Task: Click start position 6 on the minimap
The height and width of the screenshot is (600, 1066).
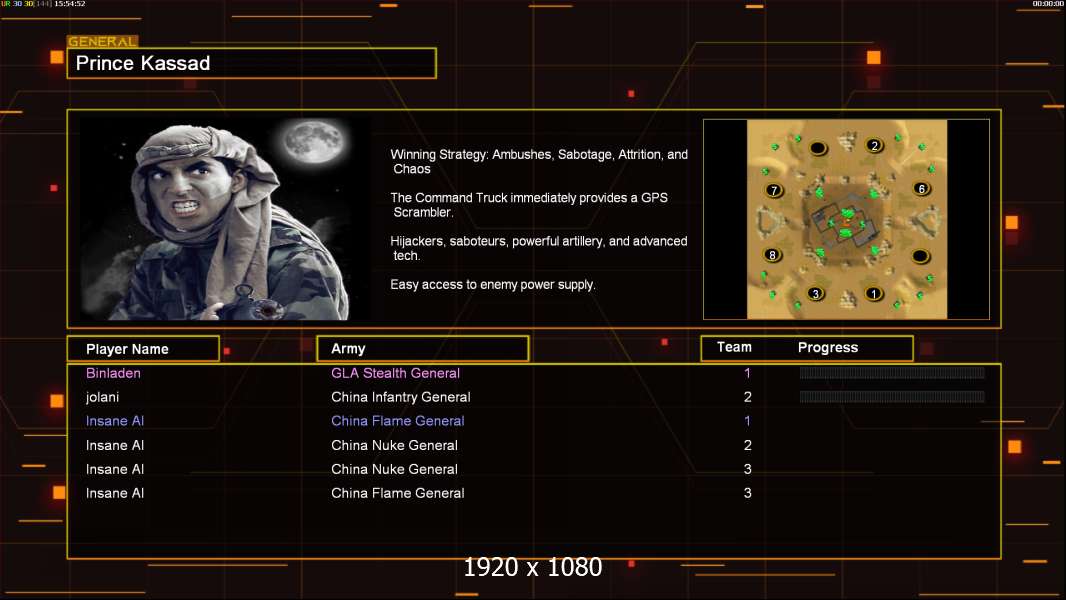Action: tap(921, 189)
